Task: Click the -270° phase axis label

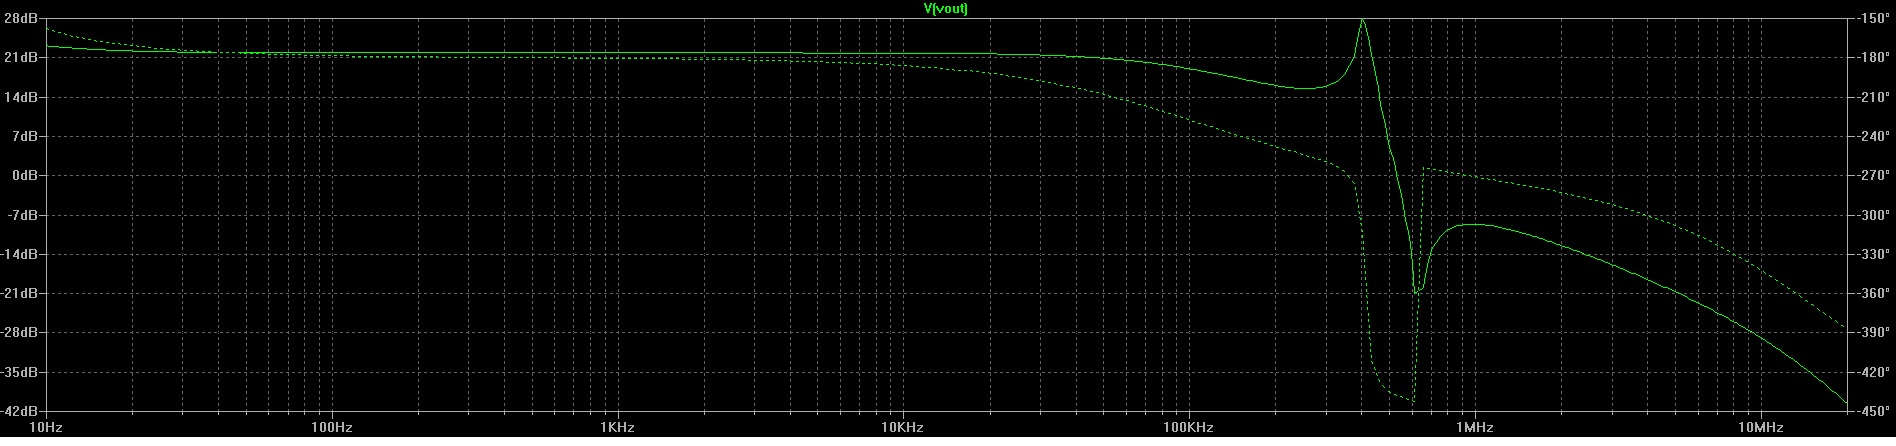Action: (x=1874, y=176)
